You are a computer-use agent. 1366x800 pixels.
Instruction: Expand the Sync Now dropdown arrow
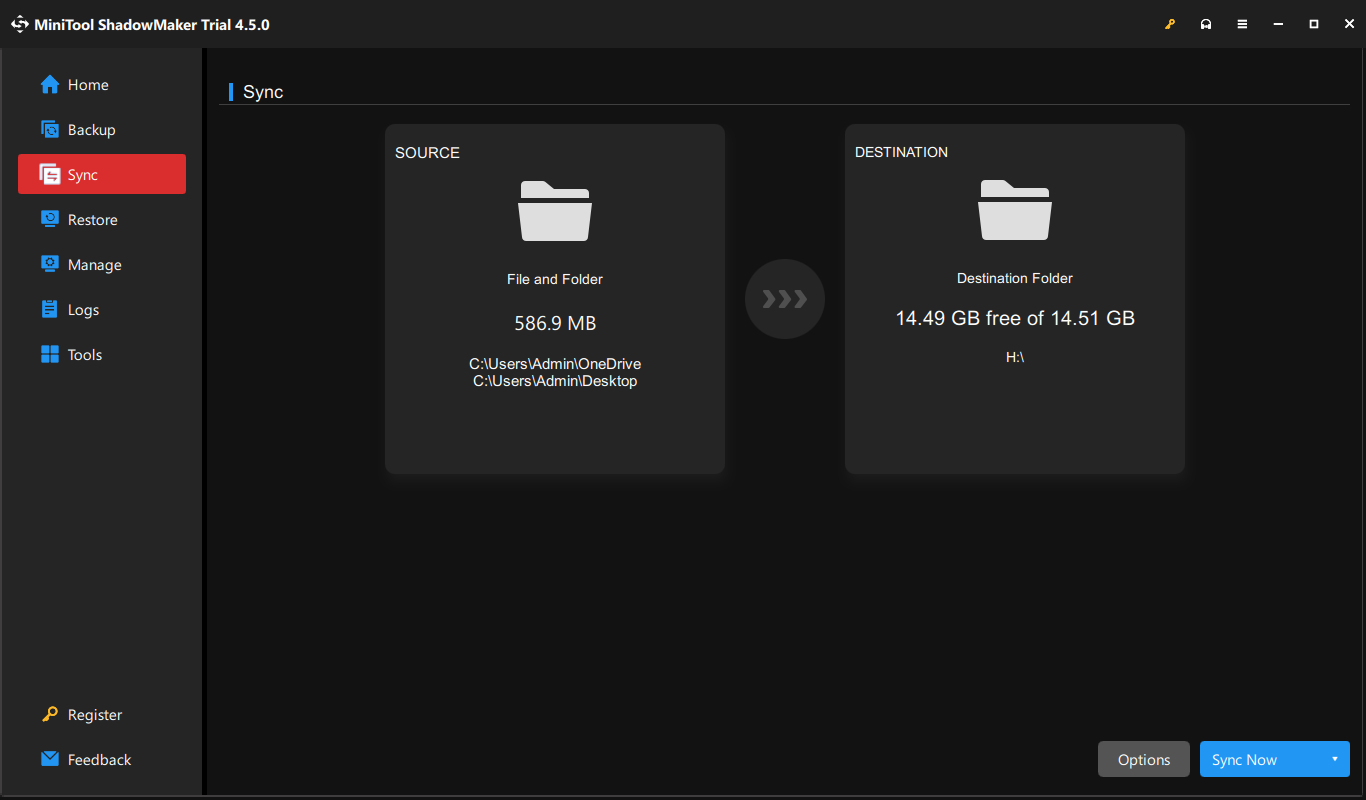click(x=1335, y=759)
